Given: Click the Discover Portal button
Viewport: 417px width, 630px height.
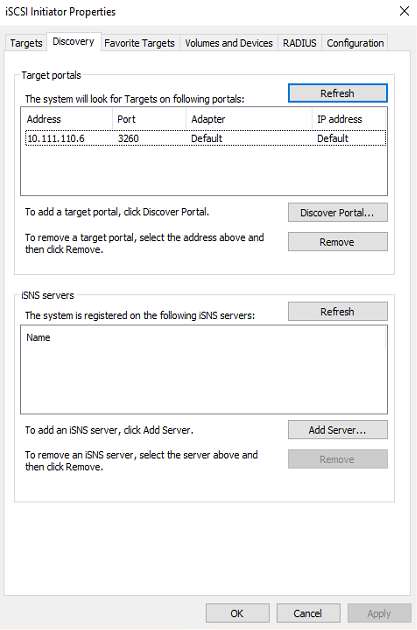Looking at the screenshot, I should click(x=337, y=213).
